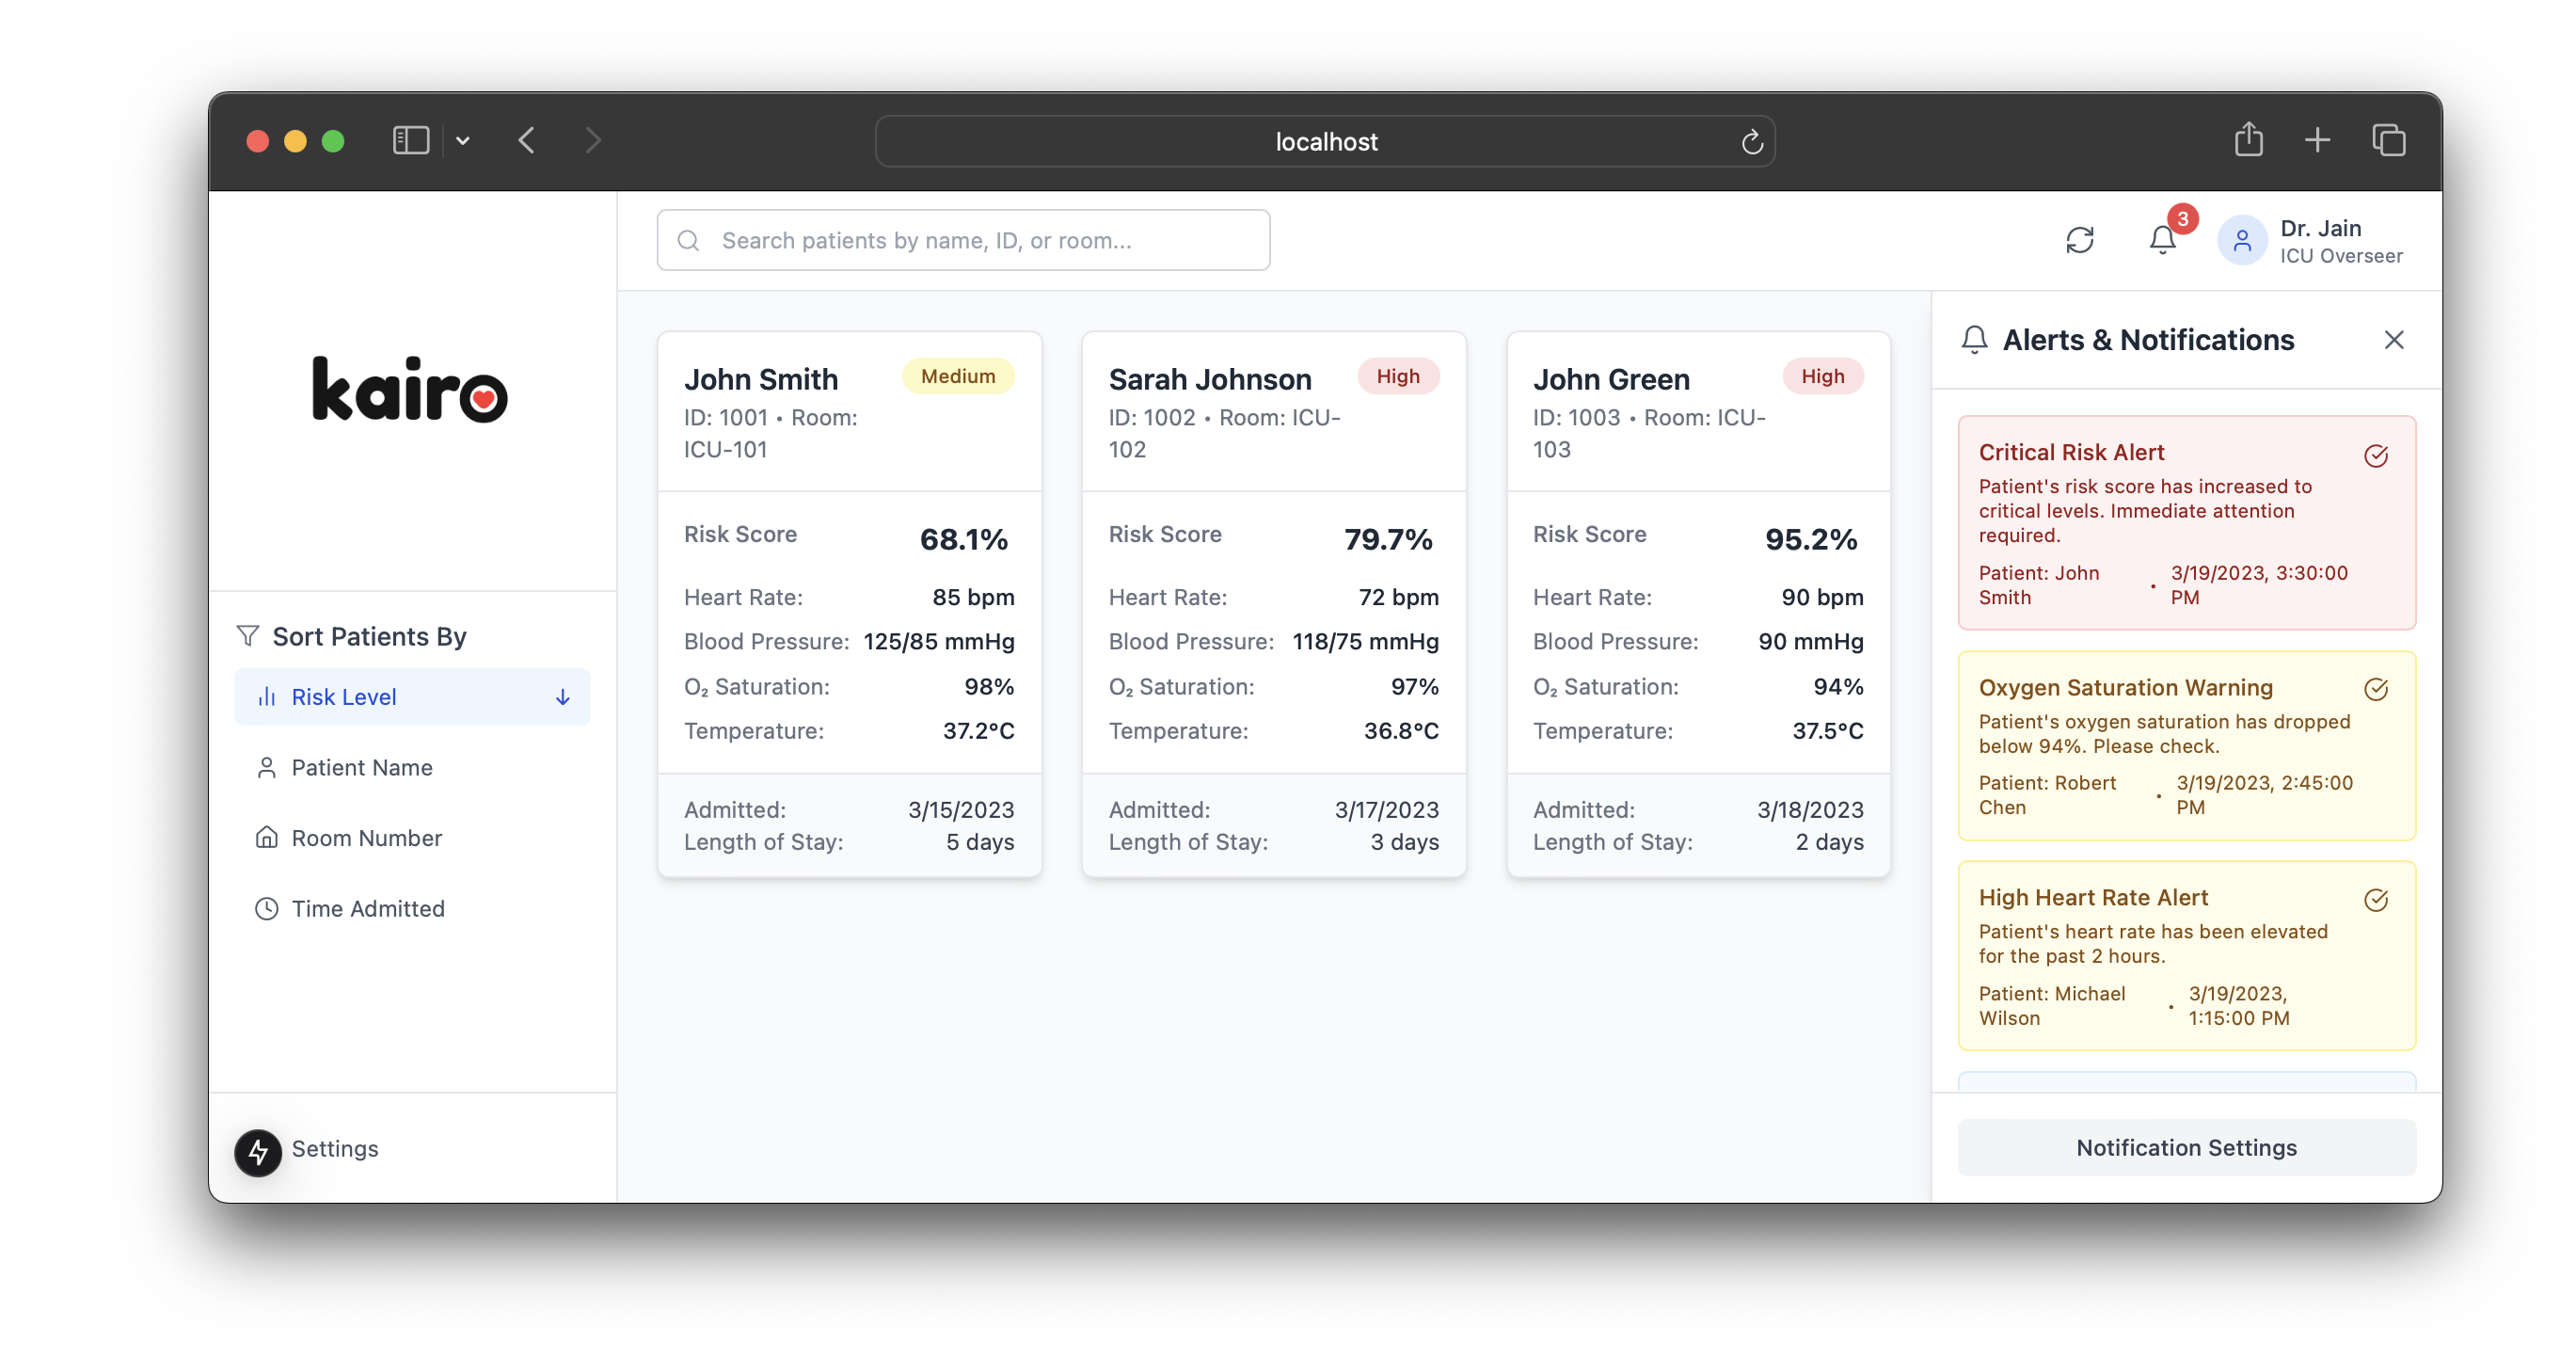Toggle the Safari sidebar panel button
This screenshot has width=2576, height=1359.
point(410,140)
